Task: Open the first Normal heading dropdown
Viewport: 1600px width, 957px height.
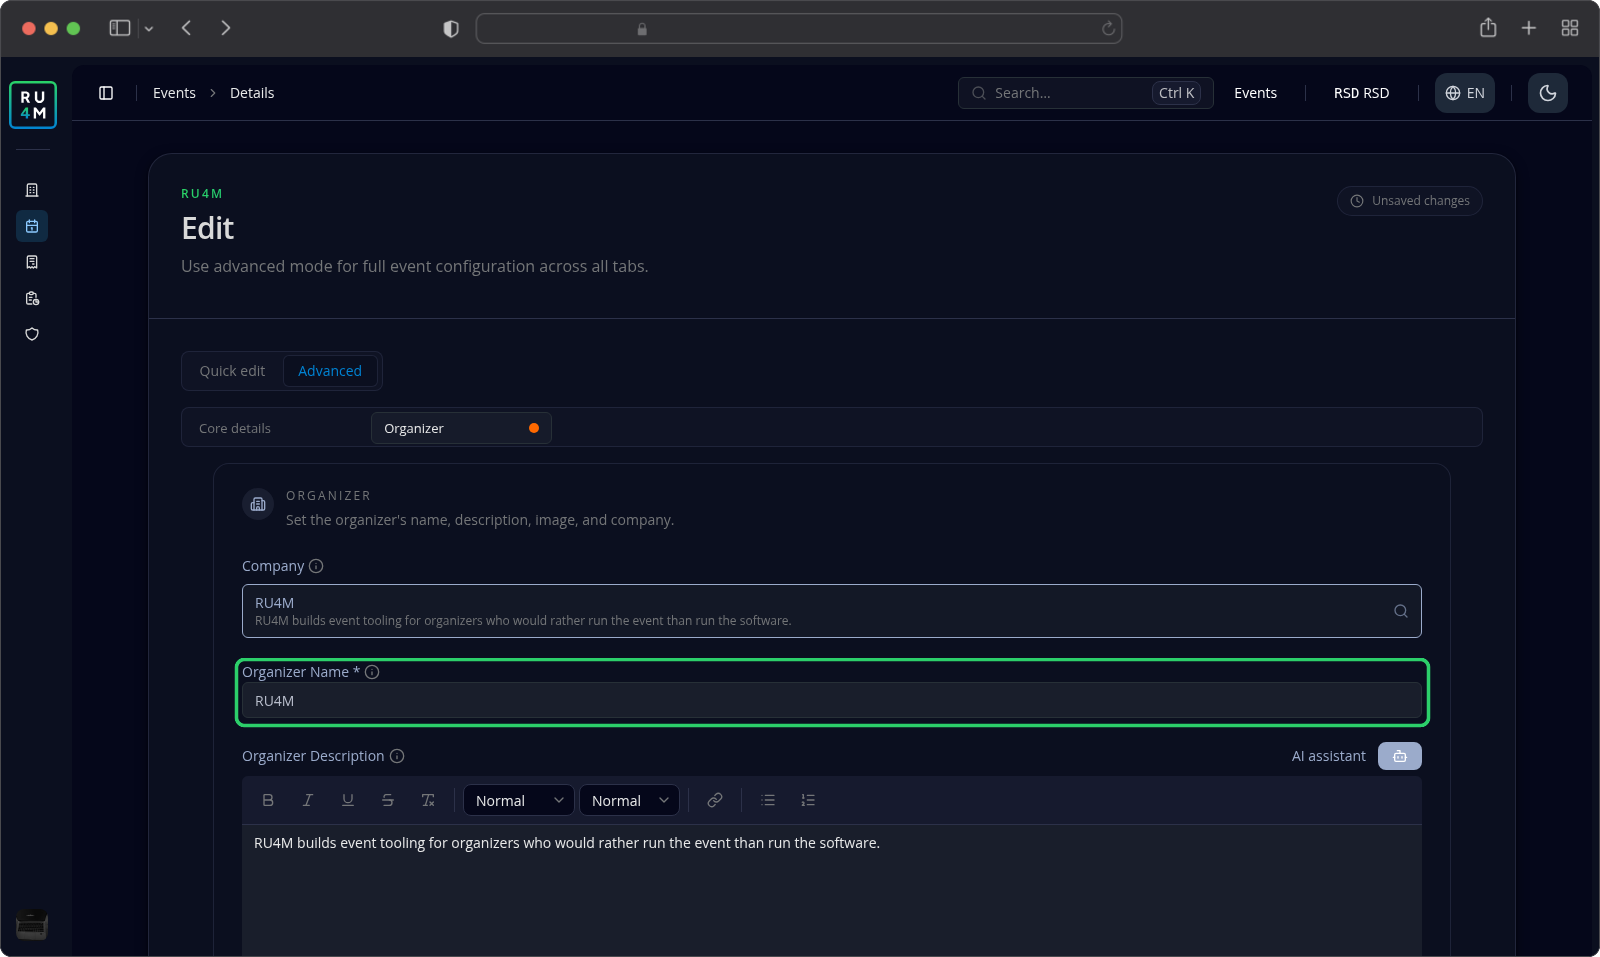Action: coord(519,800)
